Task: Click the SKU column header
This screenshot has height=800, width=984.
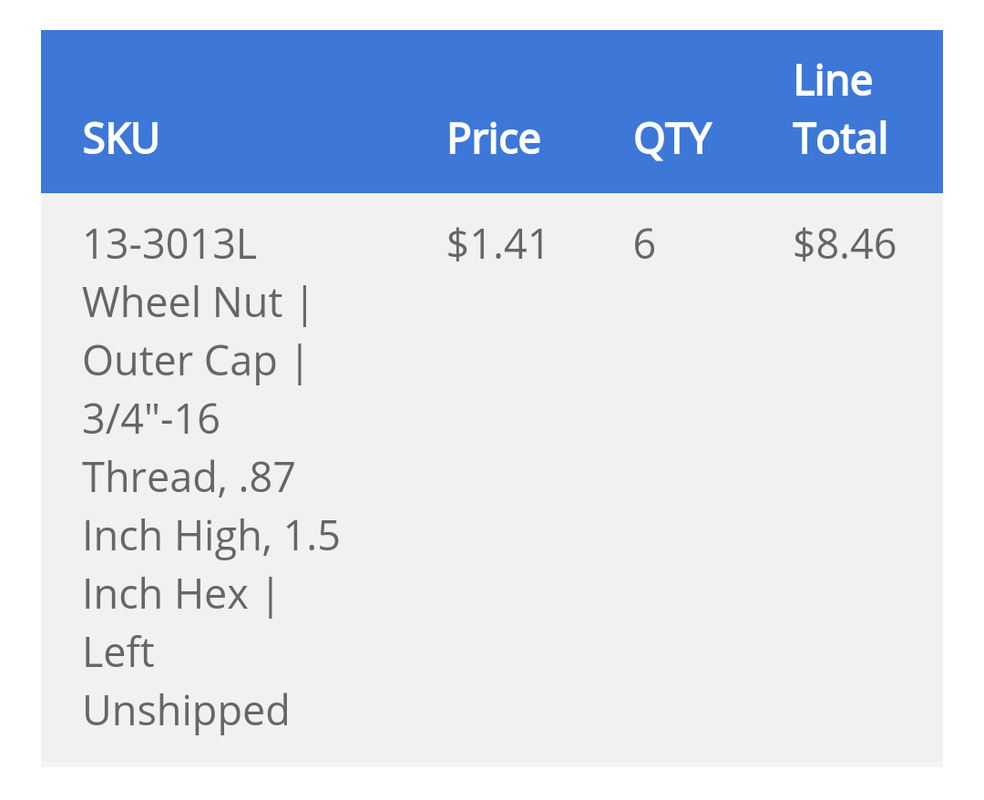Action: pyautogui.click(x=120, y=138)
